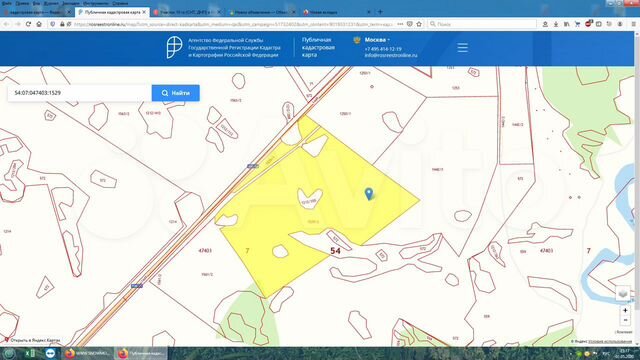Open the library bookmarks icon in toolbar
640x360 pixels.
click(x=567, y=24)
